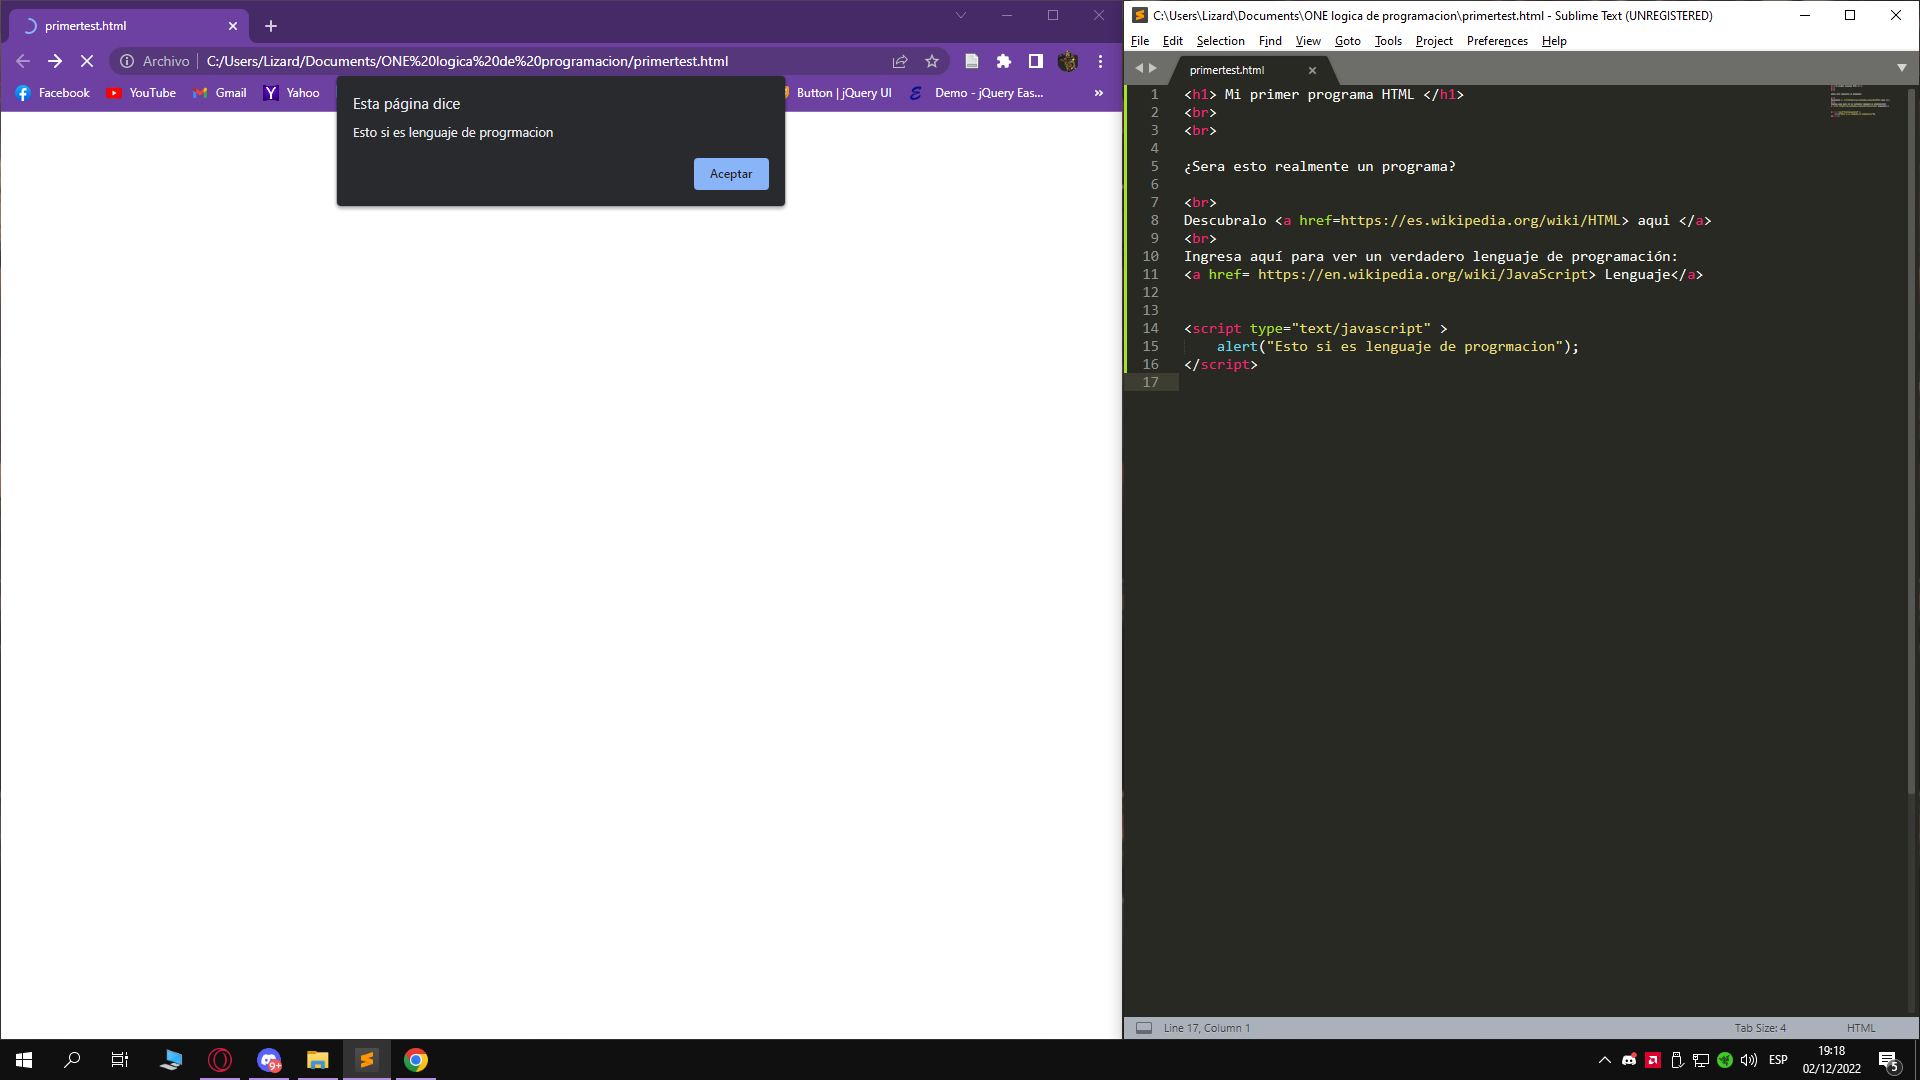
Task: Expand the browser extensions area
Action: point(1004,61)
